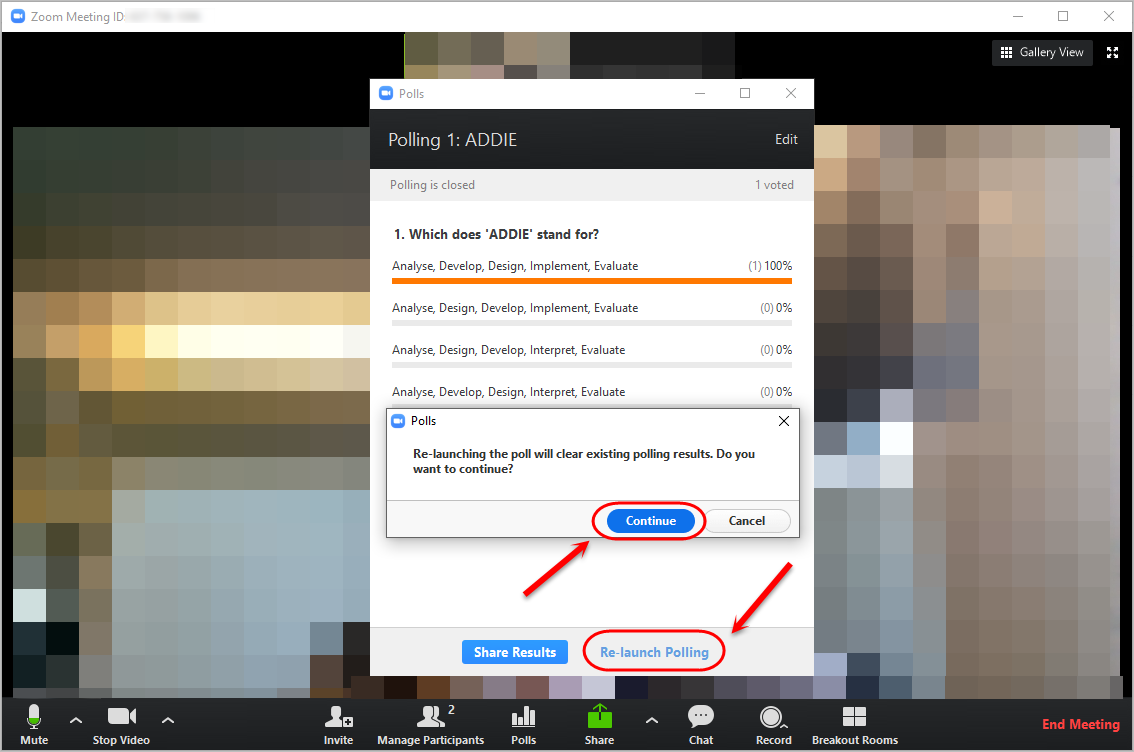This screenshot has width=1134, height=752.
Task: Enter fullscreen mode
Action: click(1112, 52)
